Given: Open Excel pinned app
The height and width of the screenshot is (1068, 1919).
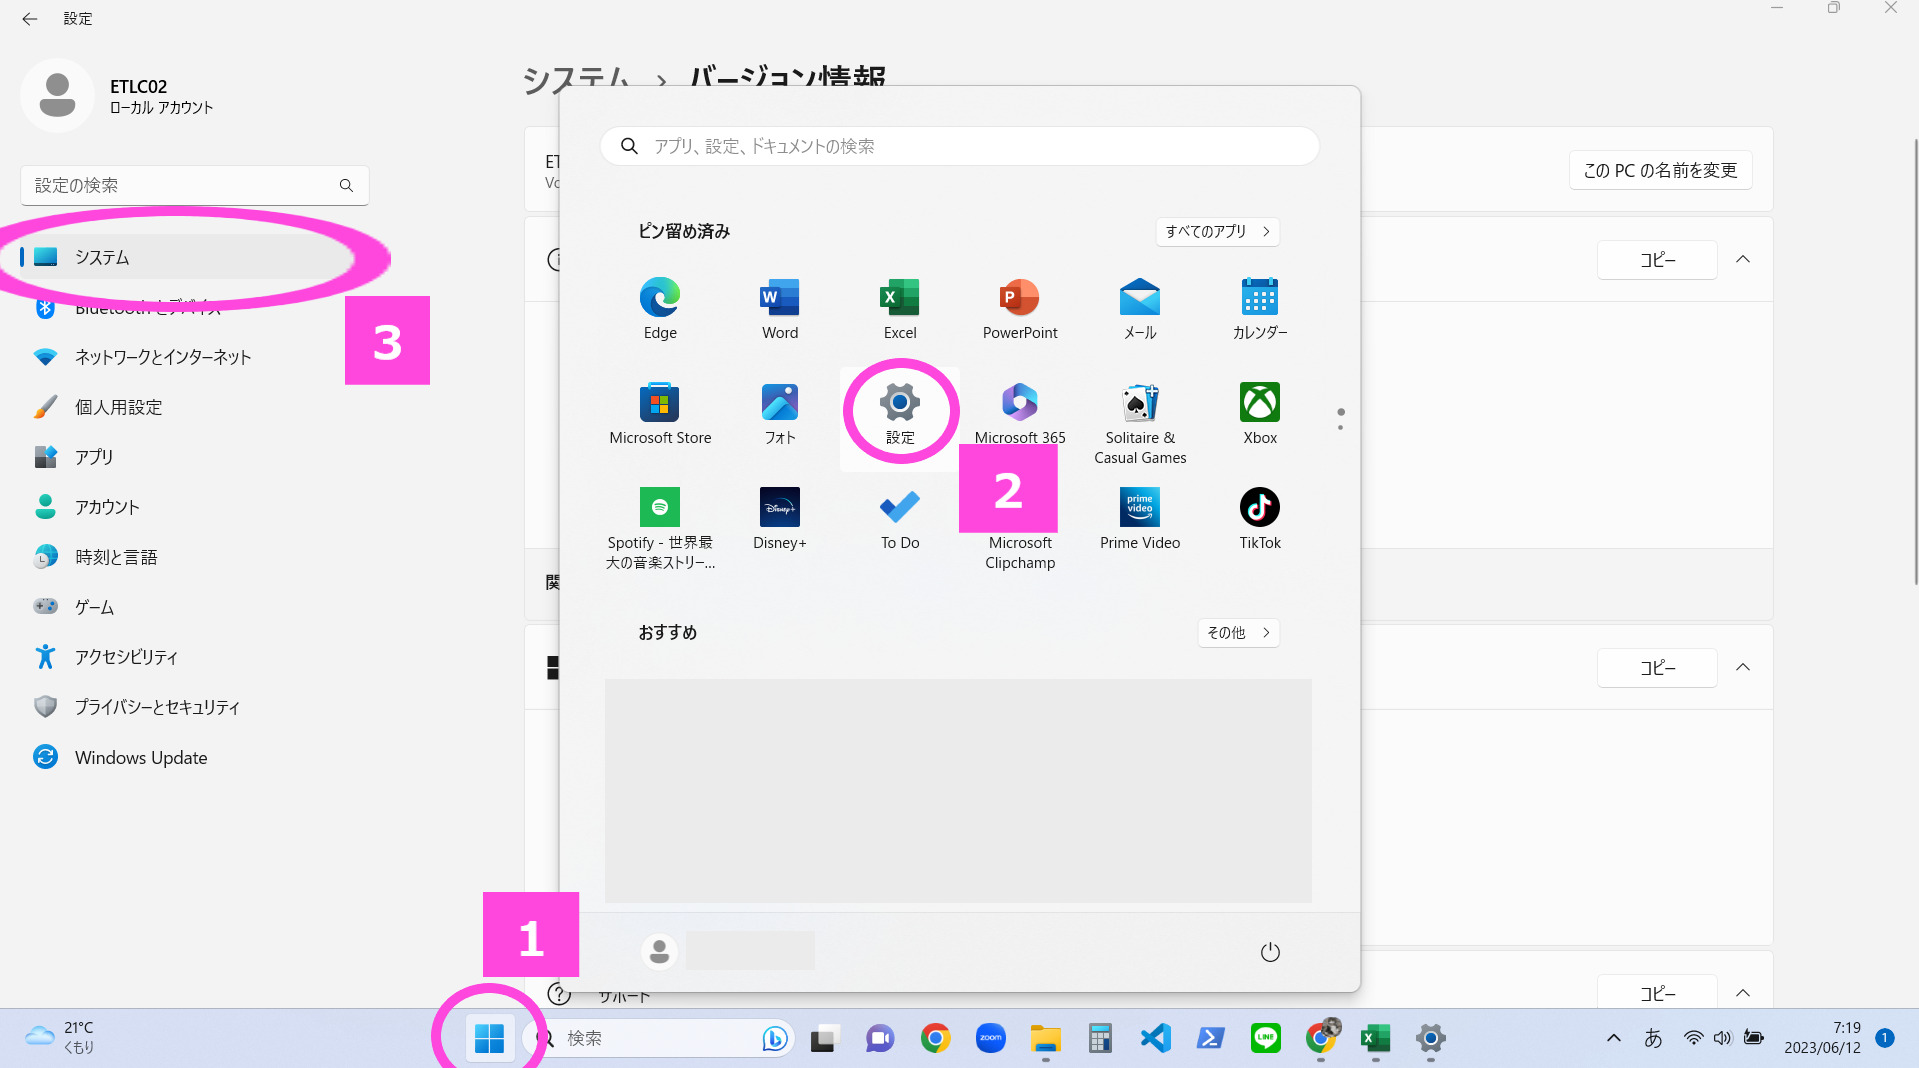Looking at the screenshot, I should click(900, 309).
